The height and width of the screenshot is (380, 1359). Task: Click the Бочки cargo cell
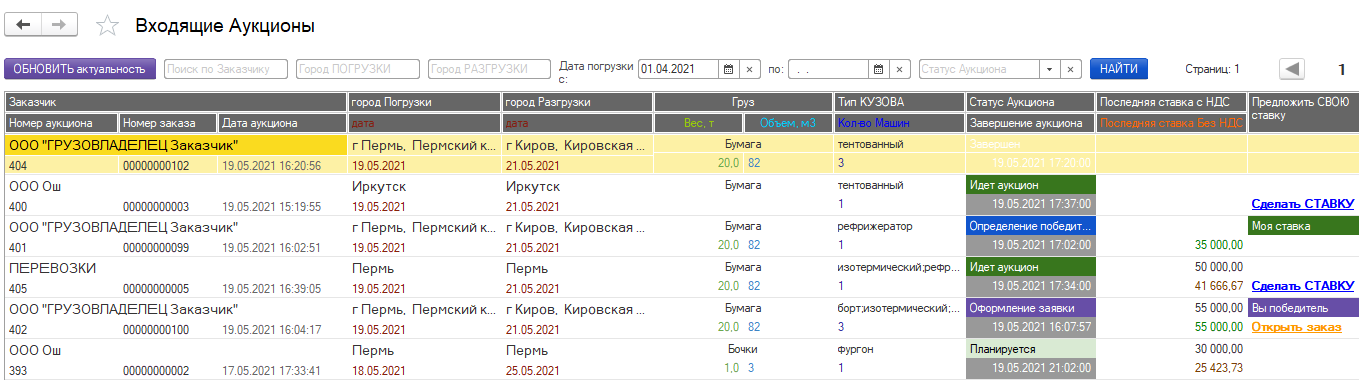(x=743, y=349)
